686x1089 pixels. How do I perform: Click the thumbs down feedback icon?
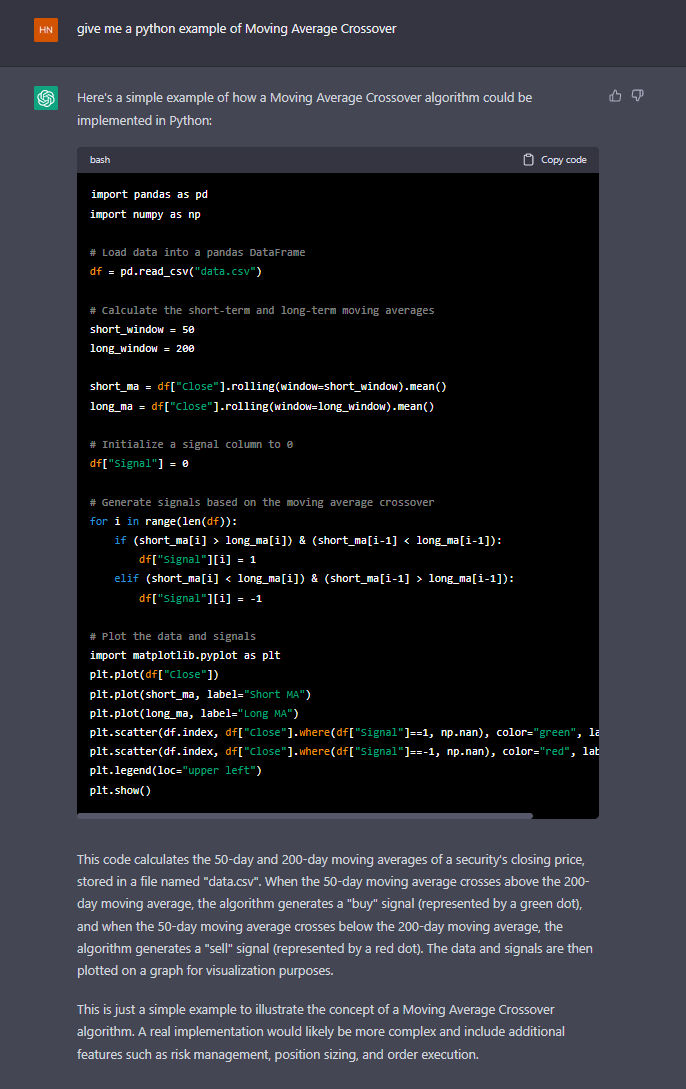(x=637, y=96)
